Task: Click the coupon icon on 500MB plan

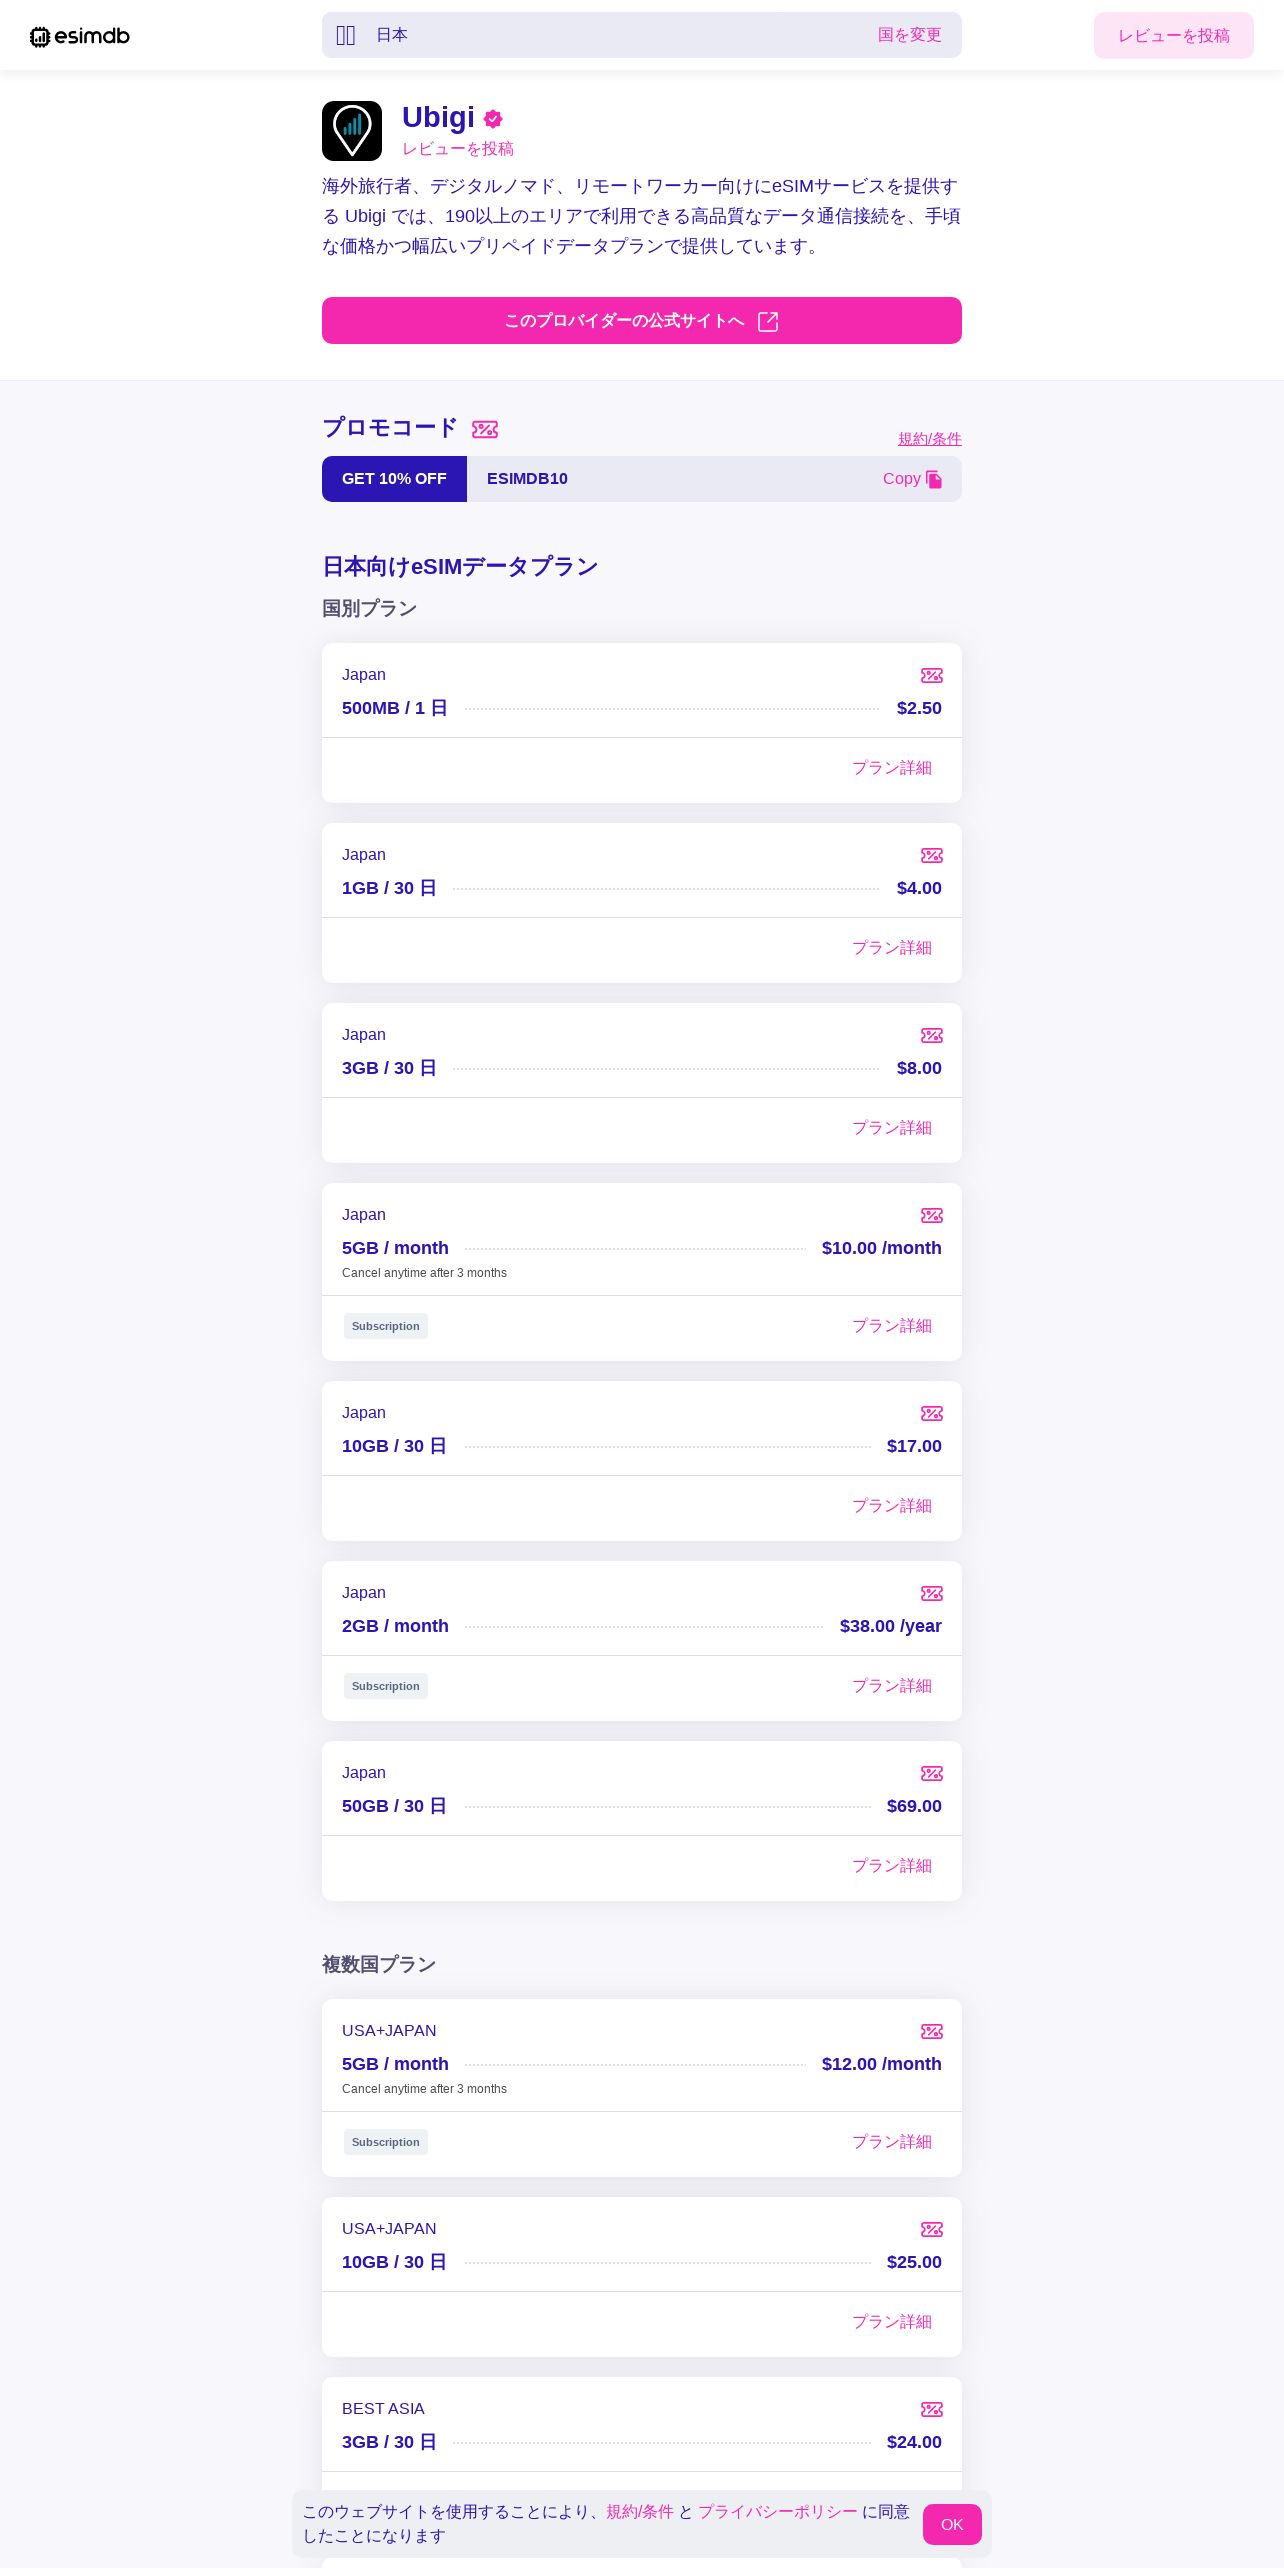Action: pos(932,676)
